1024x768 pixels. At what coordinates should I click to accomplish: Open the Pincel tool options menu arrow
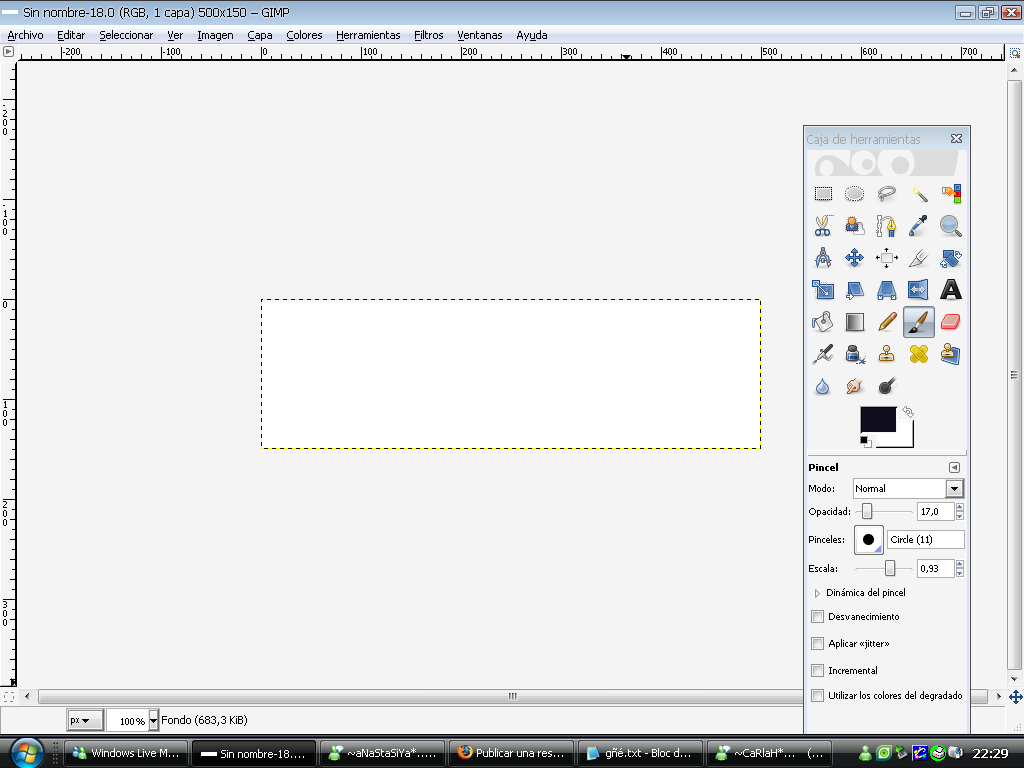[954, 468]
